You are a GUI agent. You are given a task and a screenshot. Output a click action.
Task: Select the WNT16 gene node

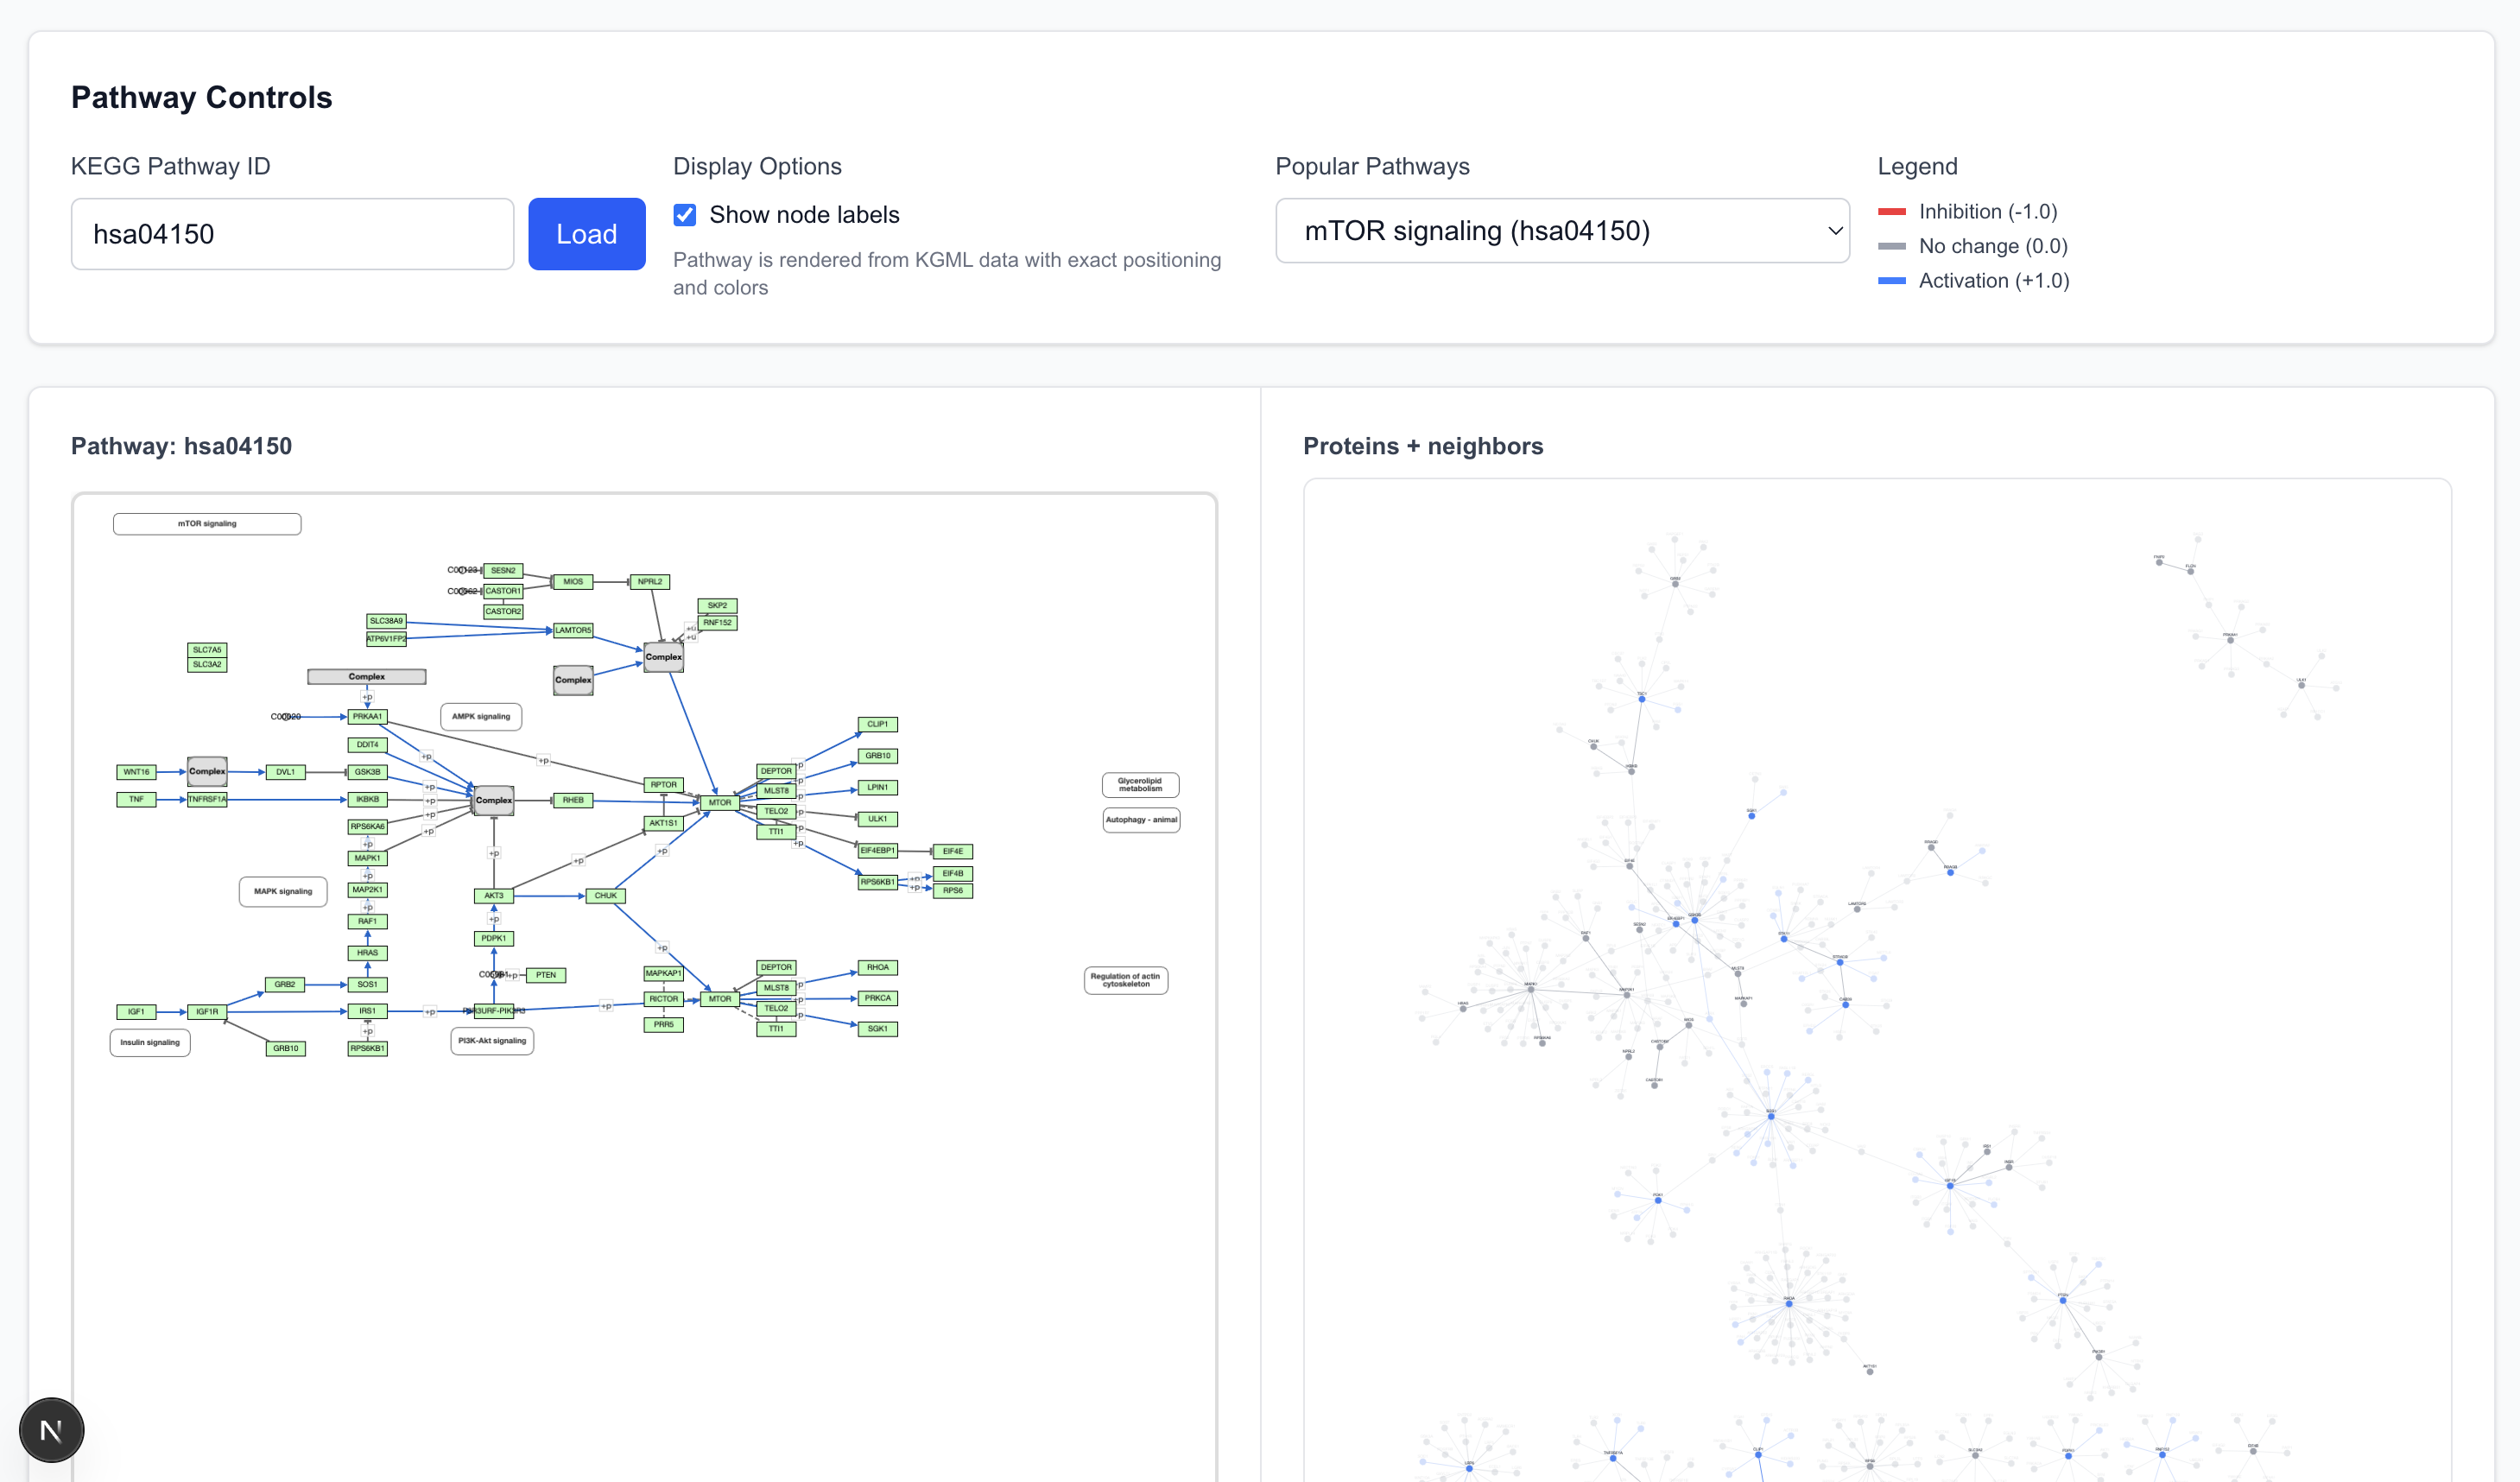[x=136, y=772]
